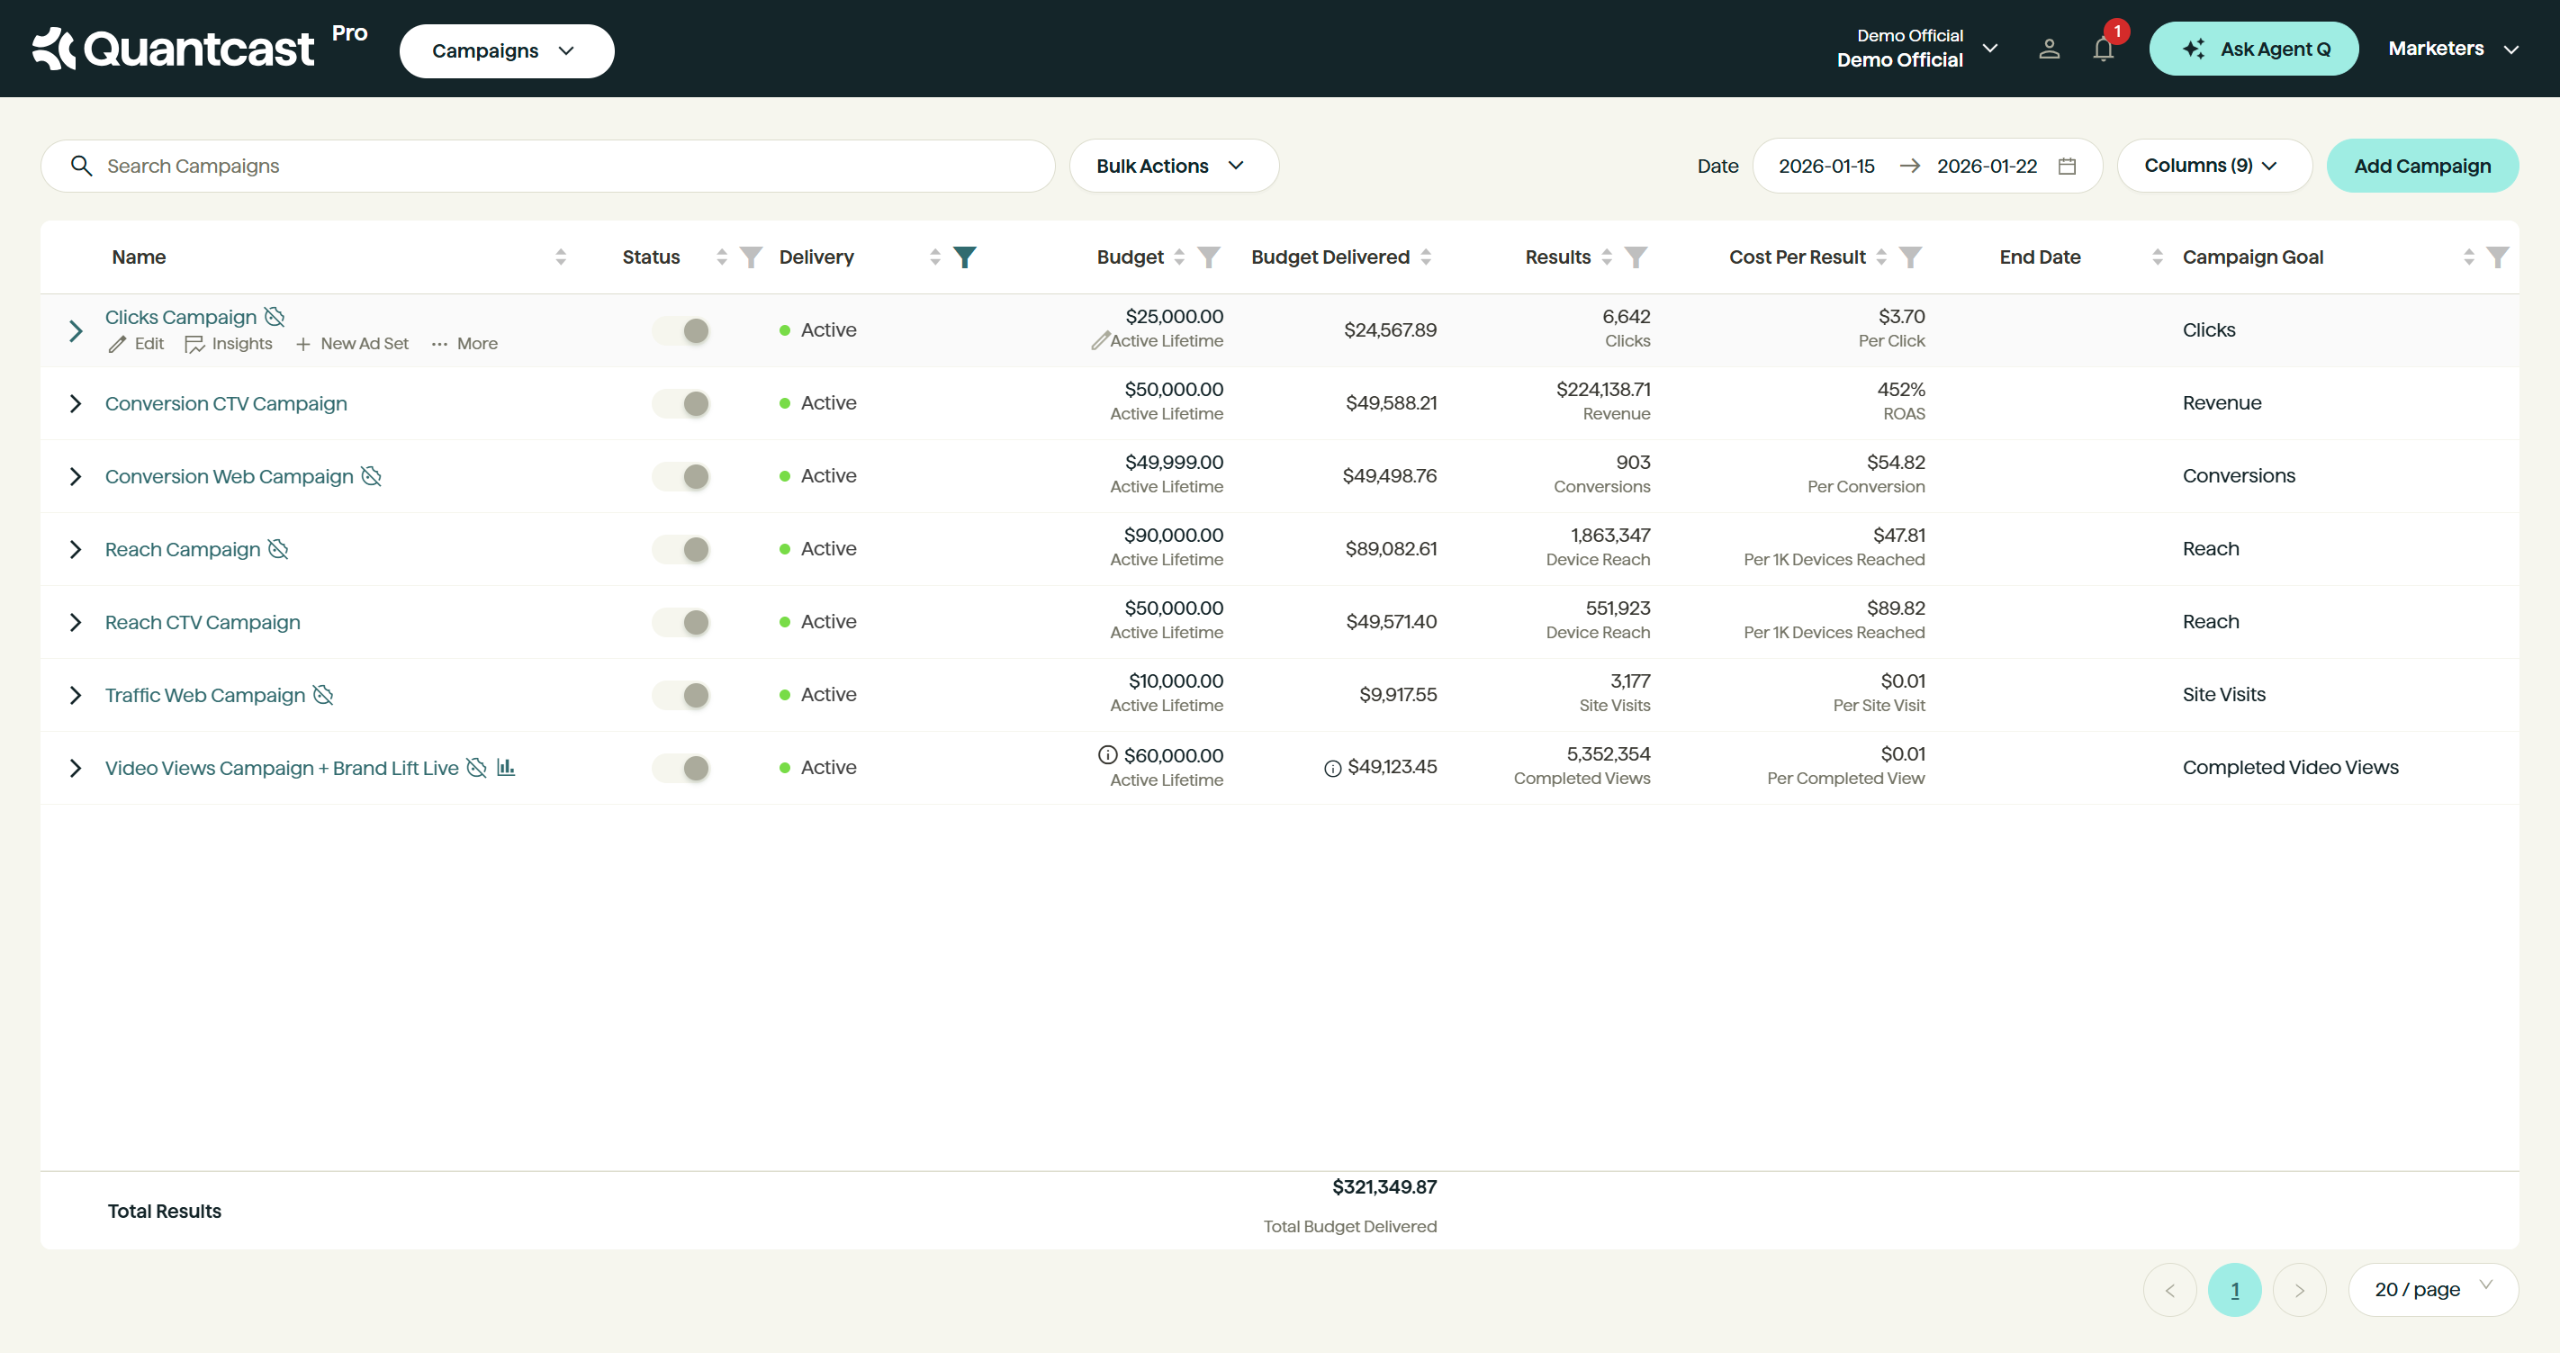Click the Delivery column filter icon
The image size is (2560, 1353).
click(x=964, y=257)
